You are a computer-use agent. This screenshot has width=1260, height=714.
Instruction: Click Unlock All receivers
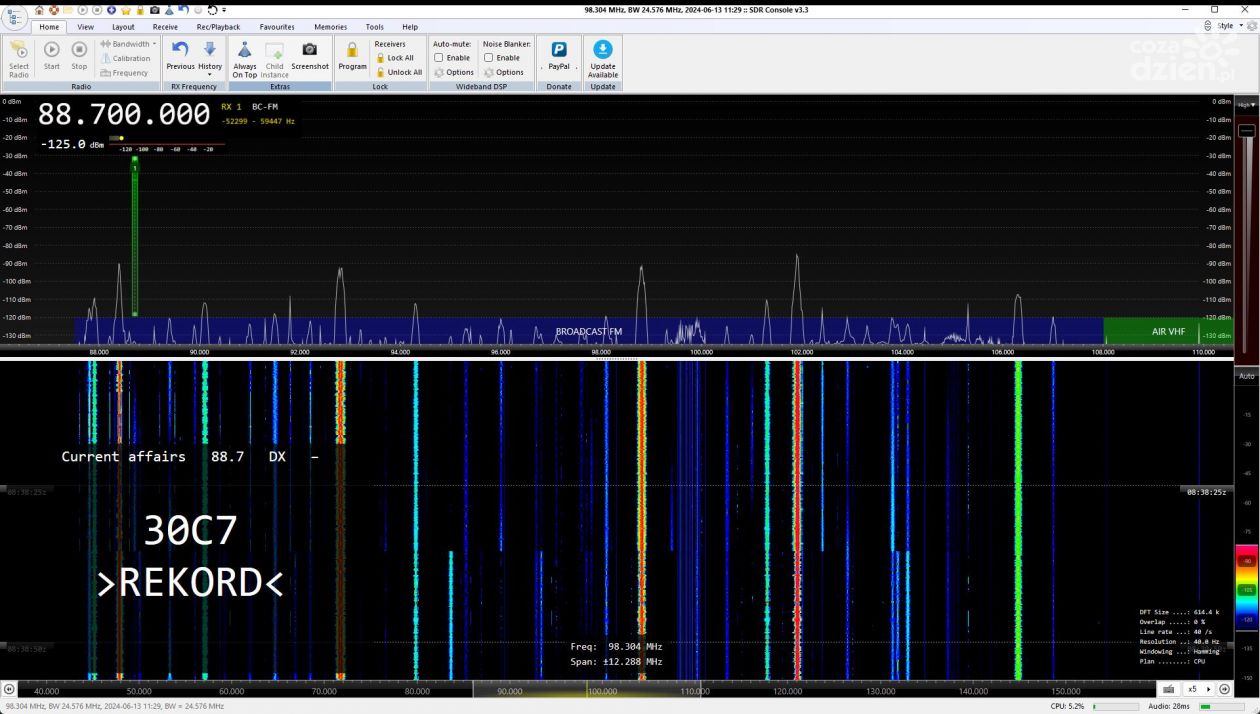coord(399,72)
